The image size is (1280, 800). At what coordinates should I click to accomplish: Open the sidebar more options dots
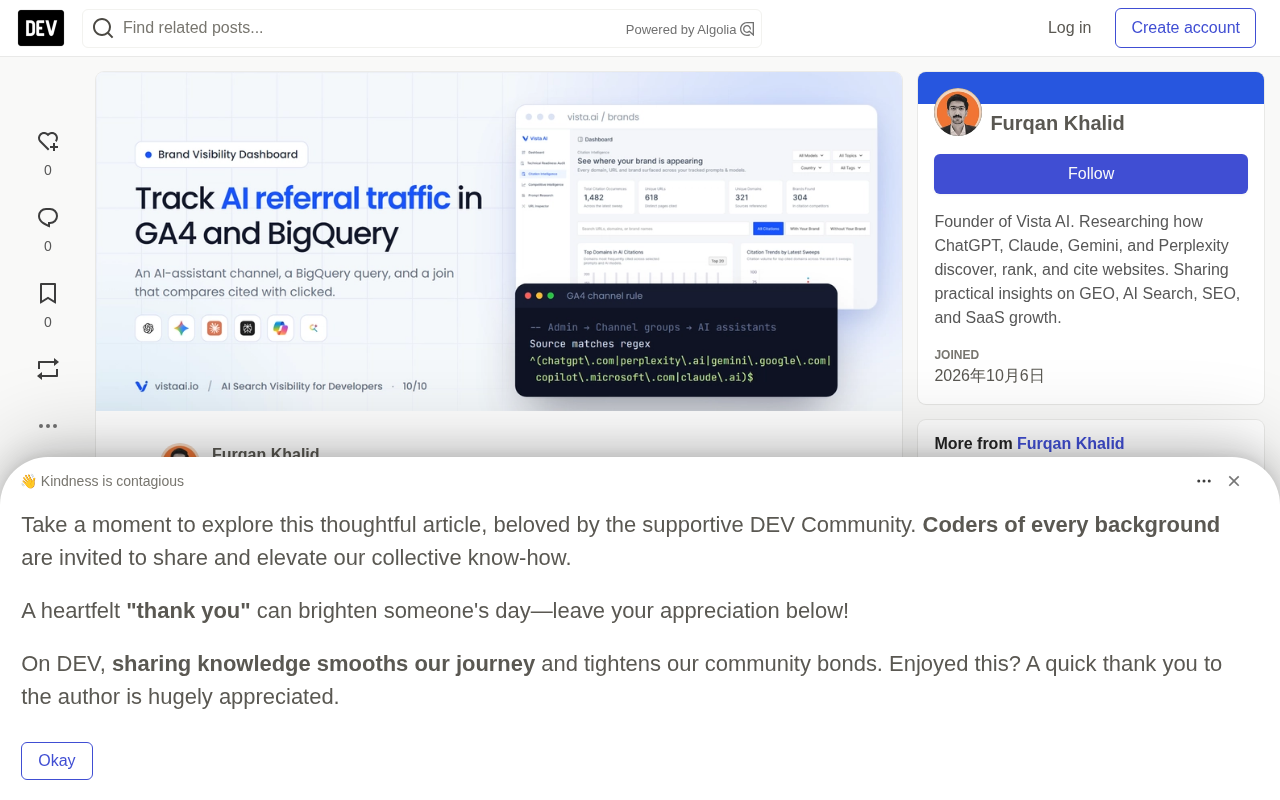tap(48, 426)
